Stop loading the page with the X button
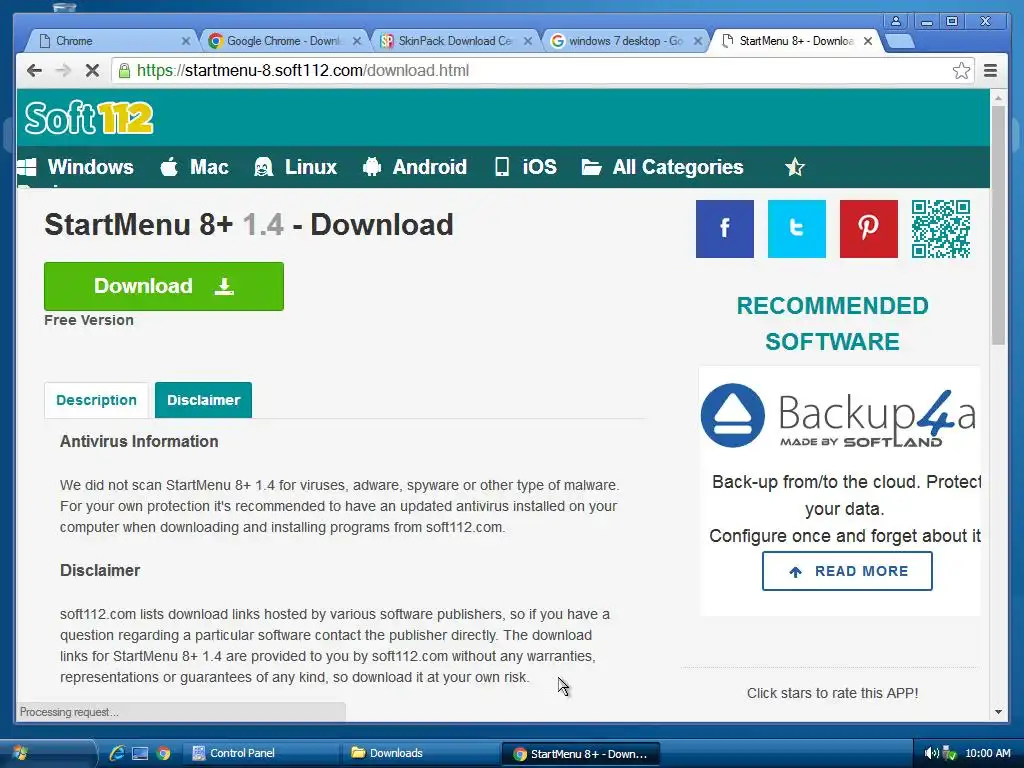This screenshot has width=1024, height=768. [92, 71]
